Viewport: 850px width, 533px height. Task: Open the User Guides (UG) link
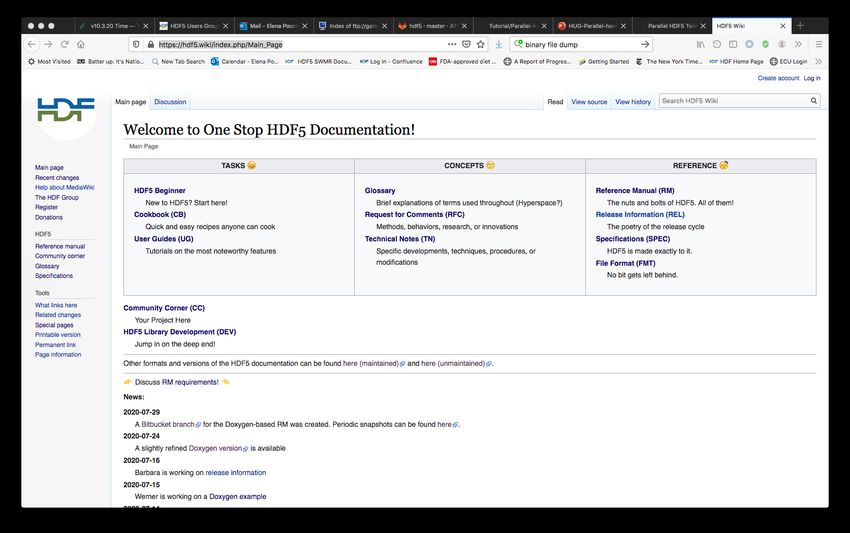[x=163, y=239]
